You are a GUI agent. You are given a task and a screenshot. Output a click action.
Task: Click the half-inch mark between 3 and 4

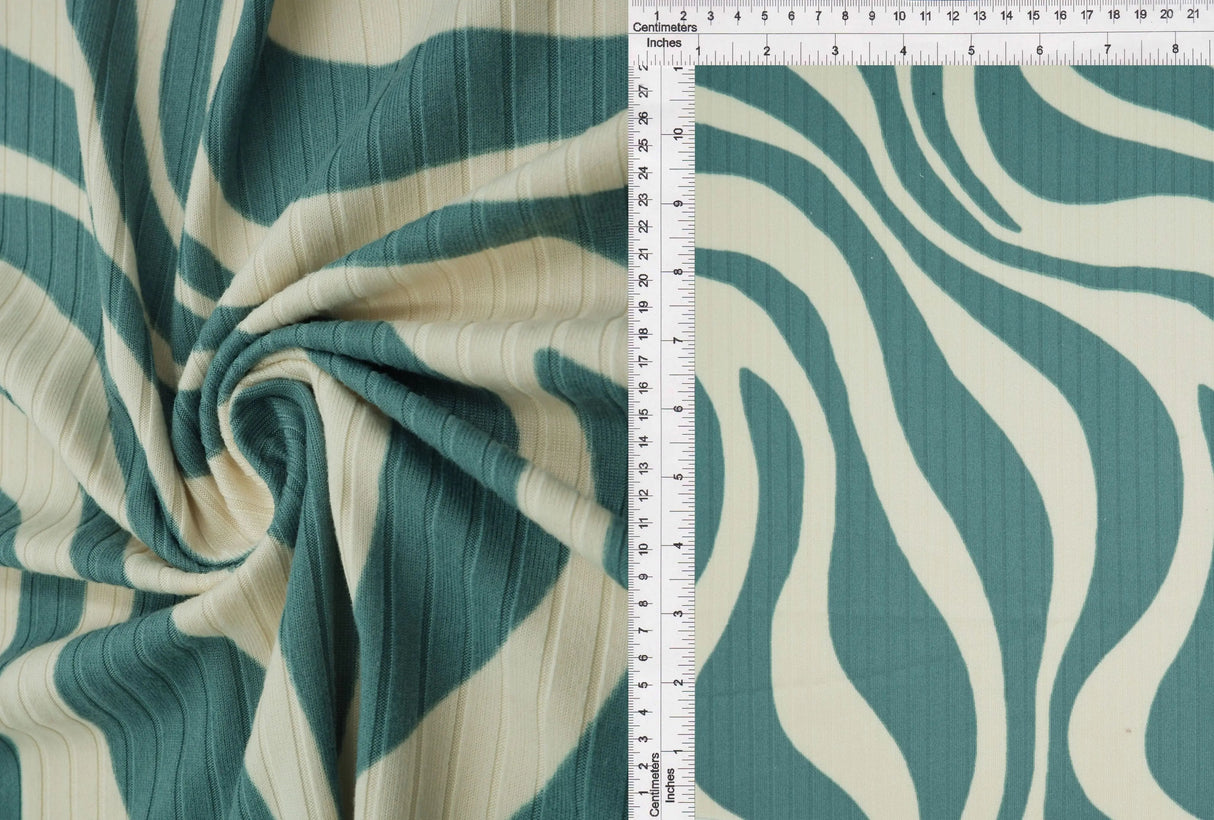coord(869,55)
